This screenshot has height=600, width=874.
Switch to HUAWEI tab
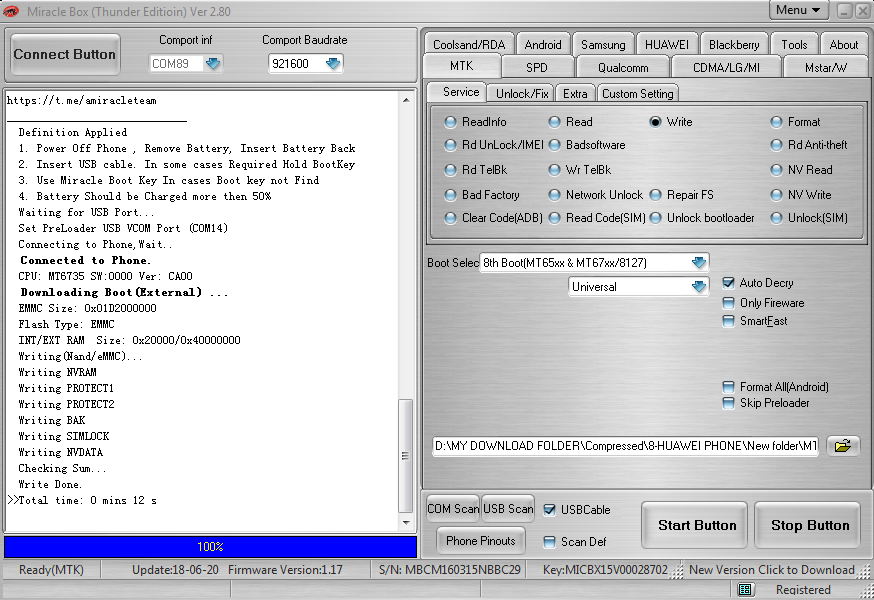pos(667,44)
